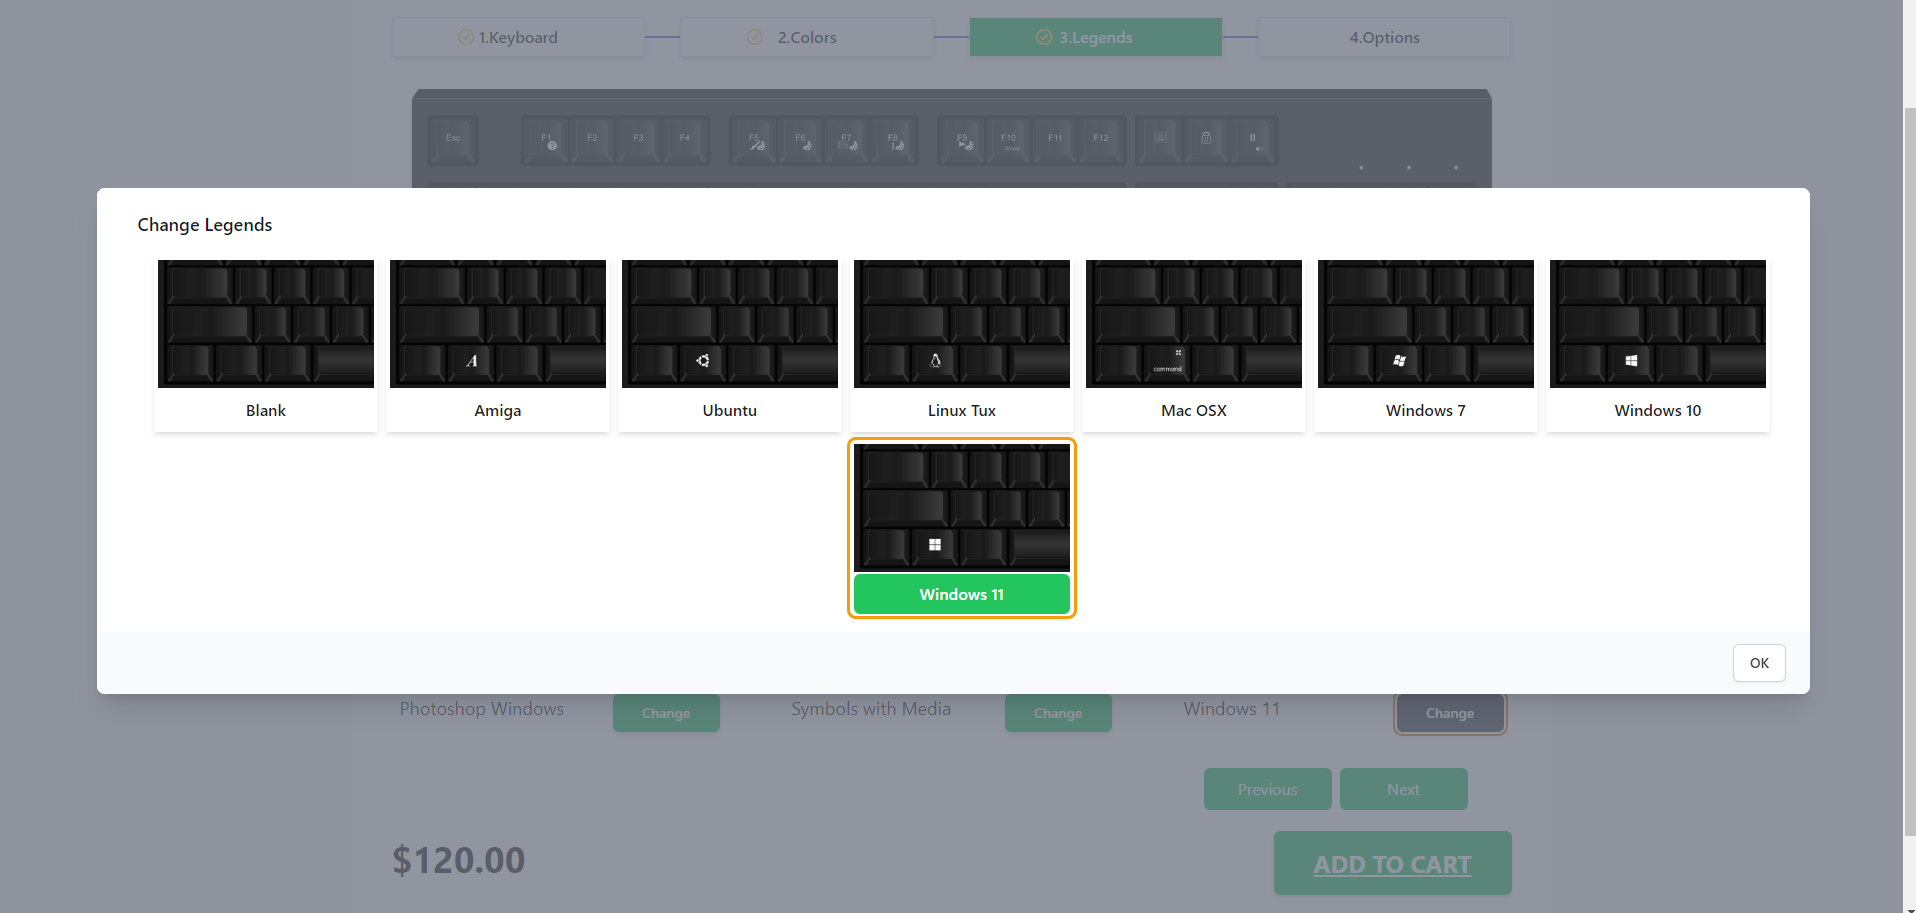
Task: Choose the Amiga legend option
Action: [498, 345]
